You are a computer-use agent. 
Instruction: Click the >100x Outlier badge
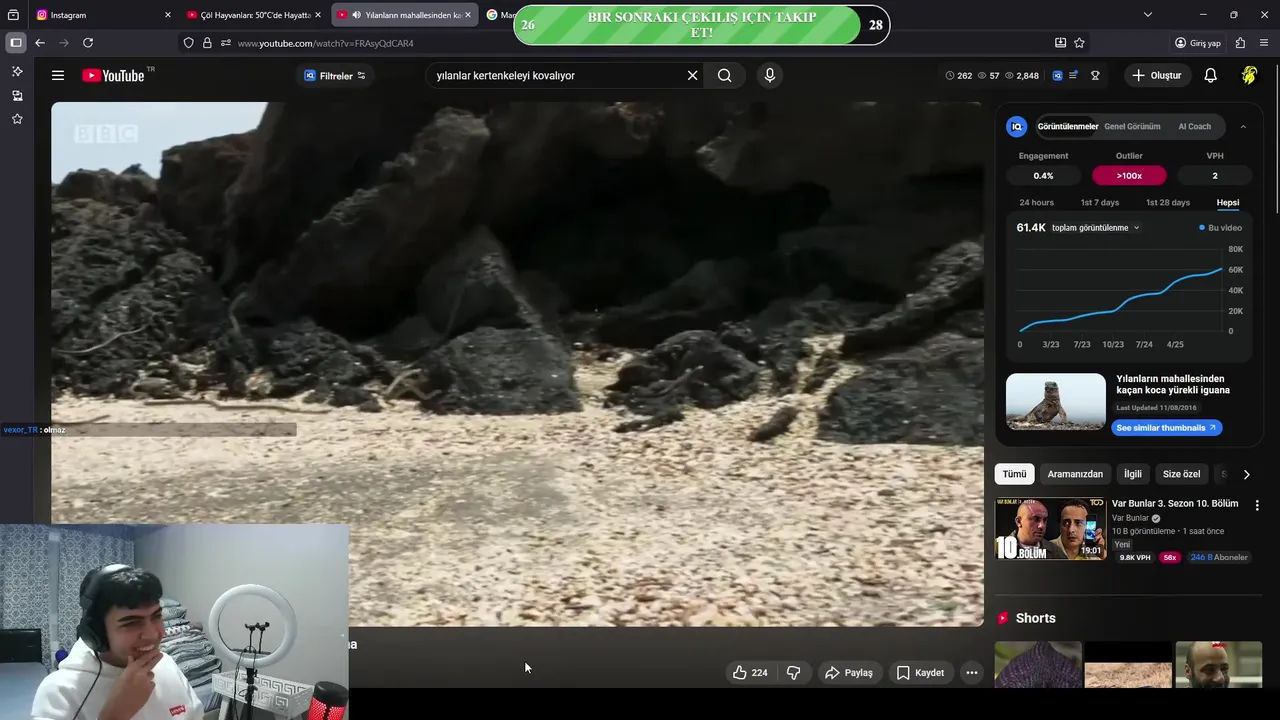[x=1129, y=176]
